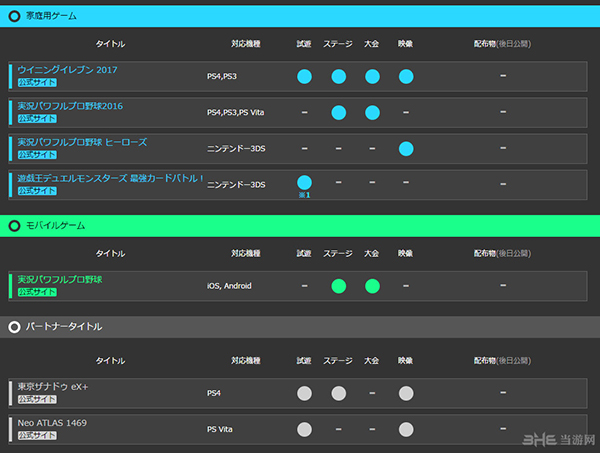The image size is (600, 453).
Task: Click the ステージ dot for 実況パワフルプロ野球2016
Action: pyautogui.click(x=339, y=113)
